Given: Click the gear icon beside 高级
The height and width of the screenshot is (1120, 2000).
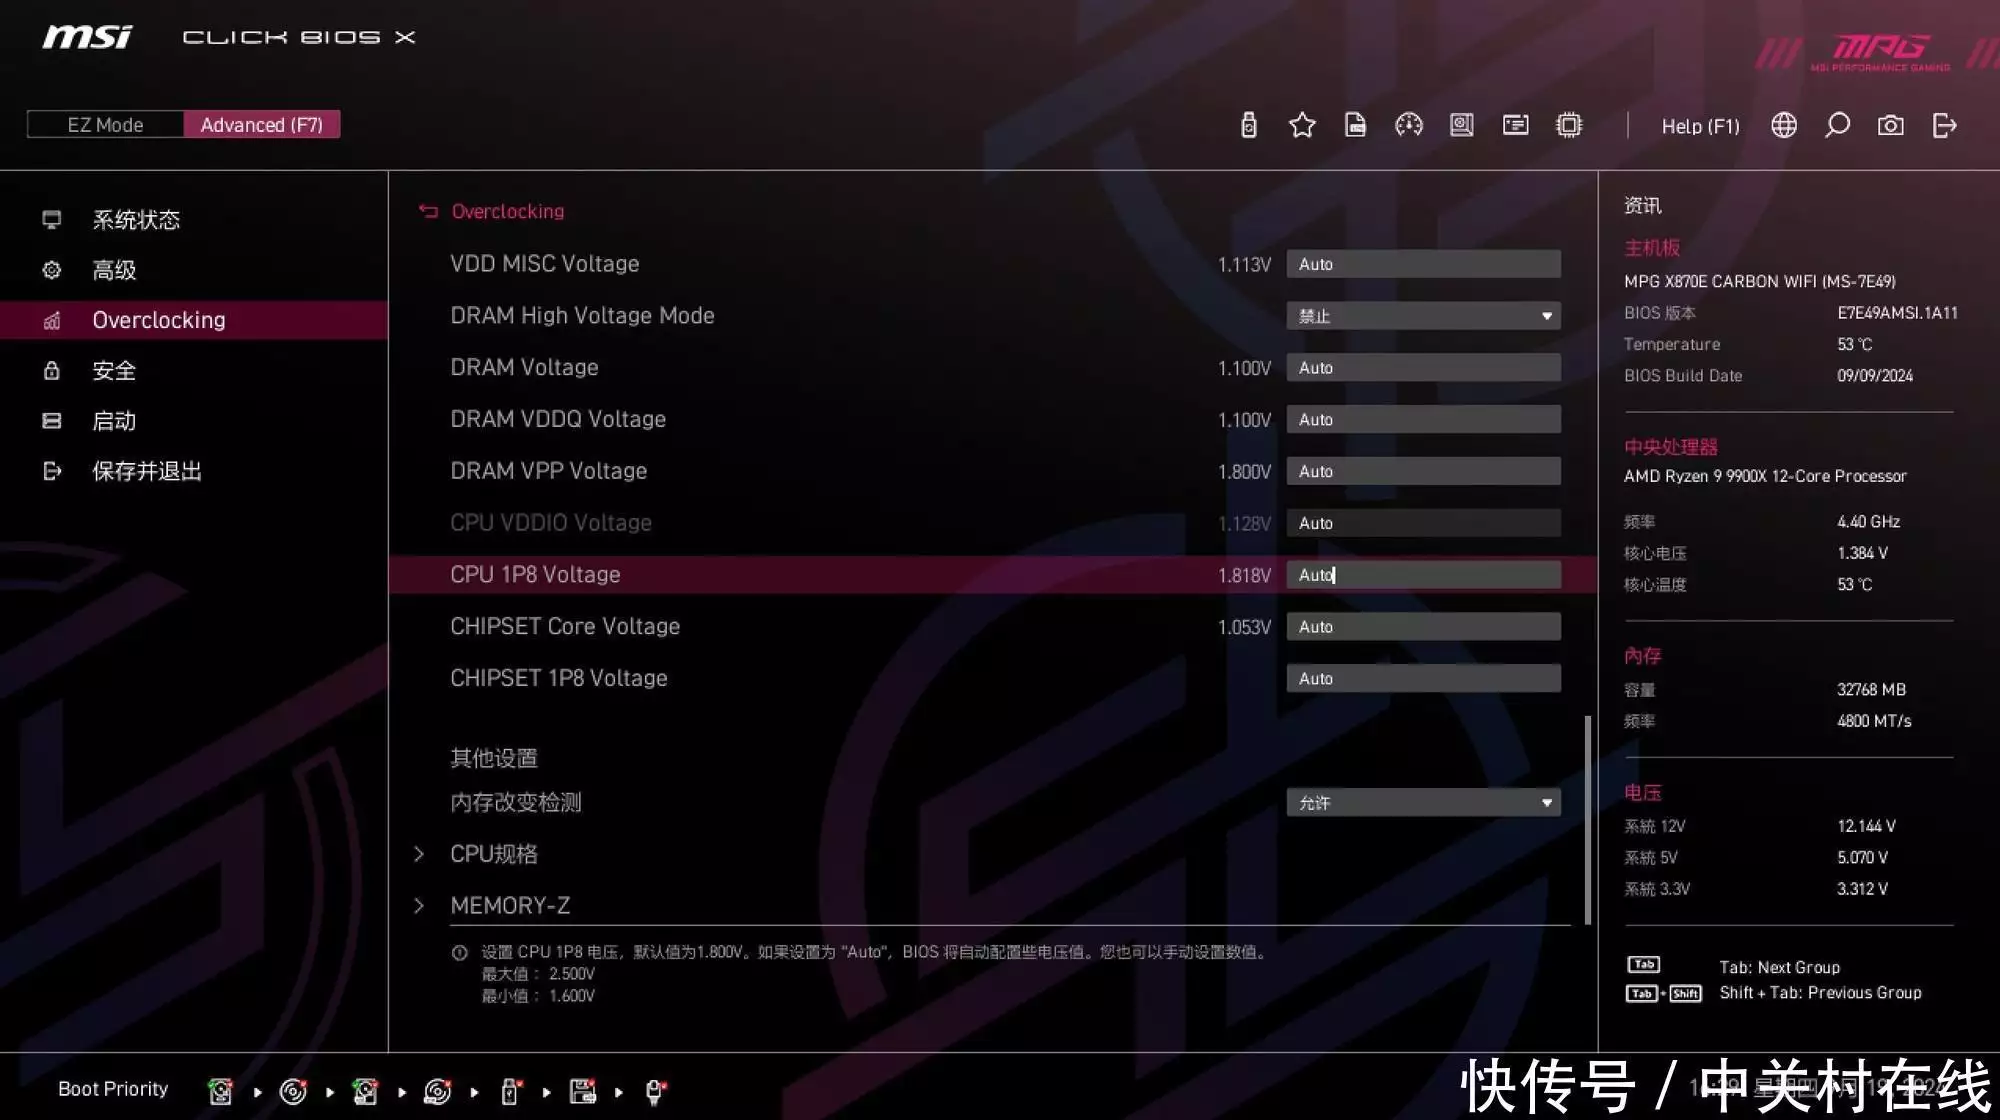Looking at the screenshot, I should tap(52, 270).
